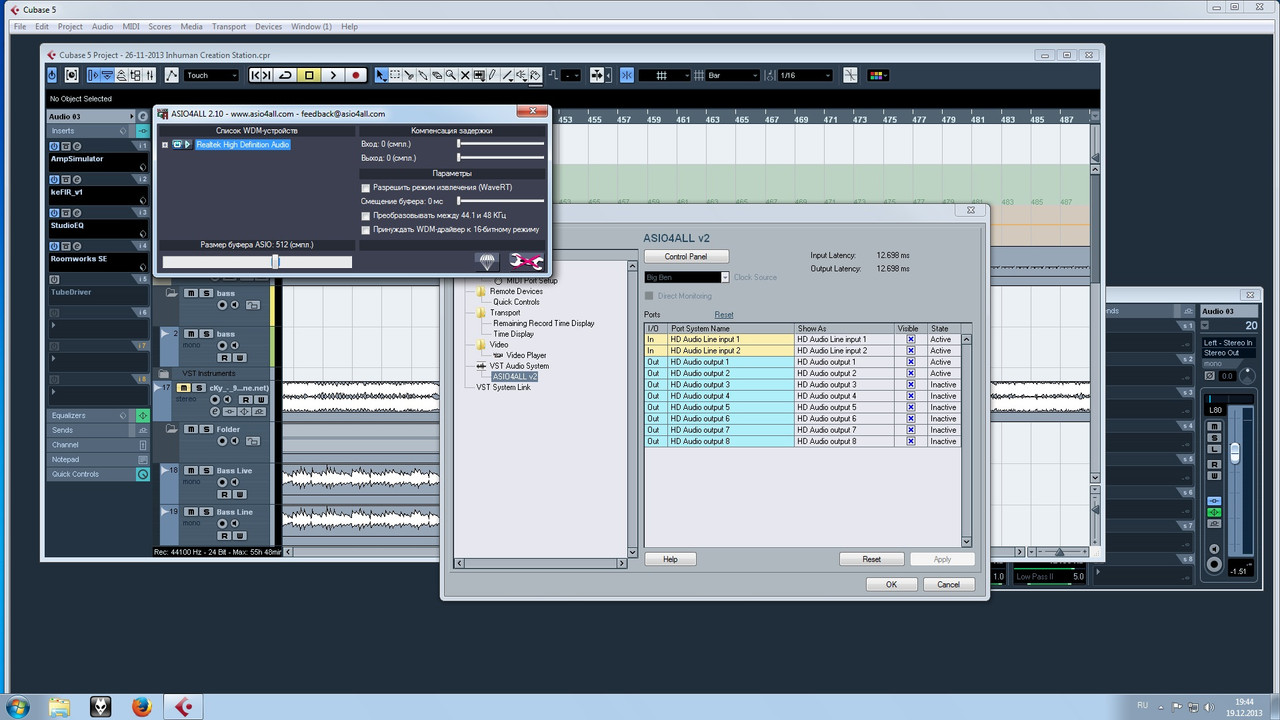Open ASIO4ALL advanced options via the wrench icon

point(527,261)
